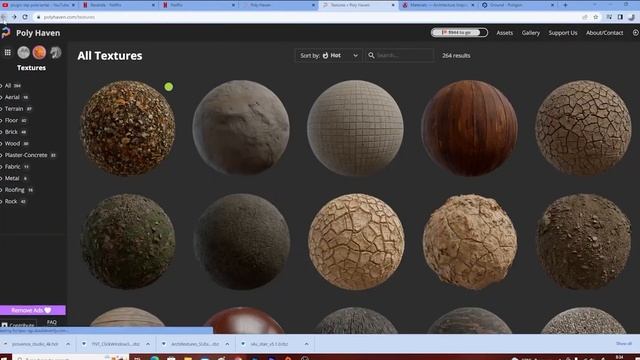Image resolution: width=640 pixels, height=360 pixels.
Task: Select the HDRIs sphere icon in sidebar
Action: click(24, 52)
